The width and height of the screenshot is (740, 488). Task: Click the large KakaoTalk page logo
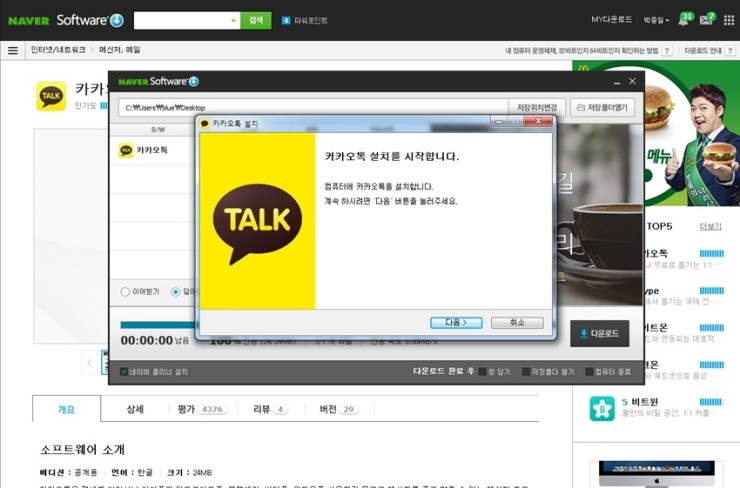(51, 96)
